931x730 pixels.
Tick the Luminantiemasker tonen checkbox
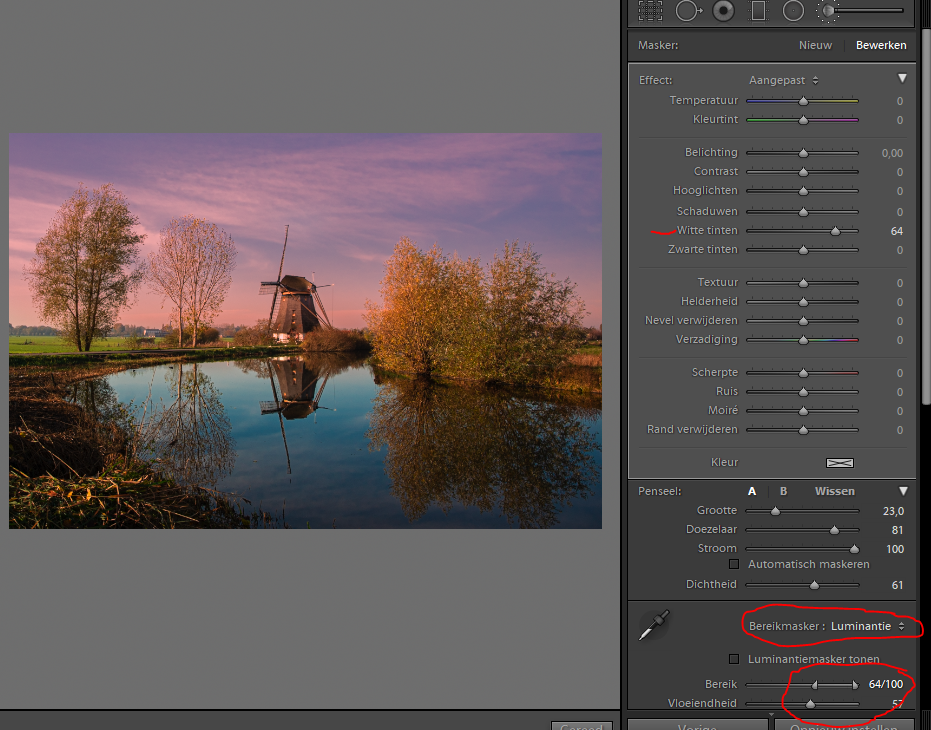(x=734, y=659)
